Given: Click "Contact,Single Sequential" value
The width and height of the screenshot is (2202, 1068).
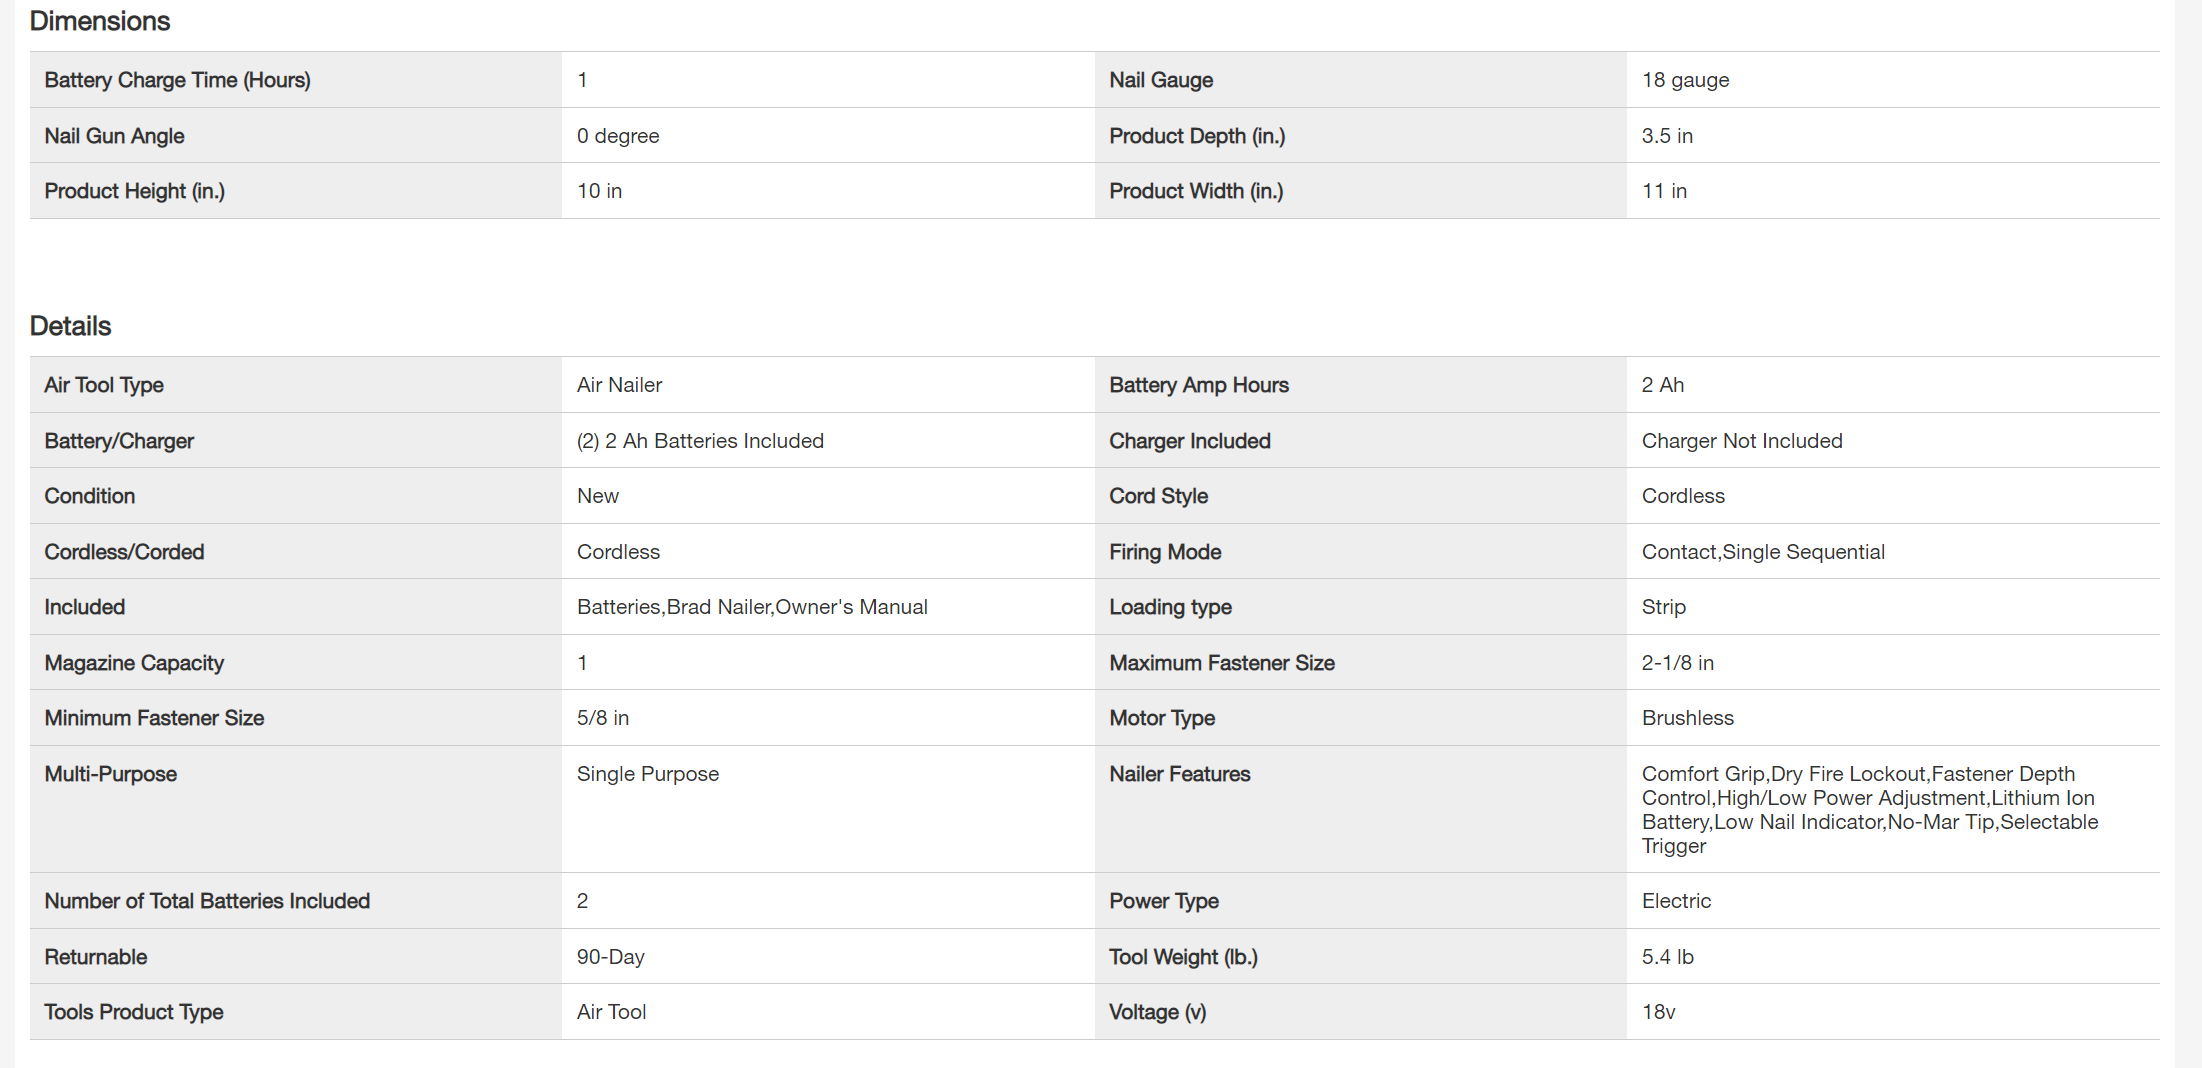Looking at the screenshot, I should tap(1762, 552).
